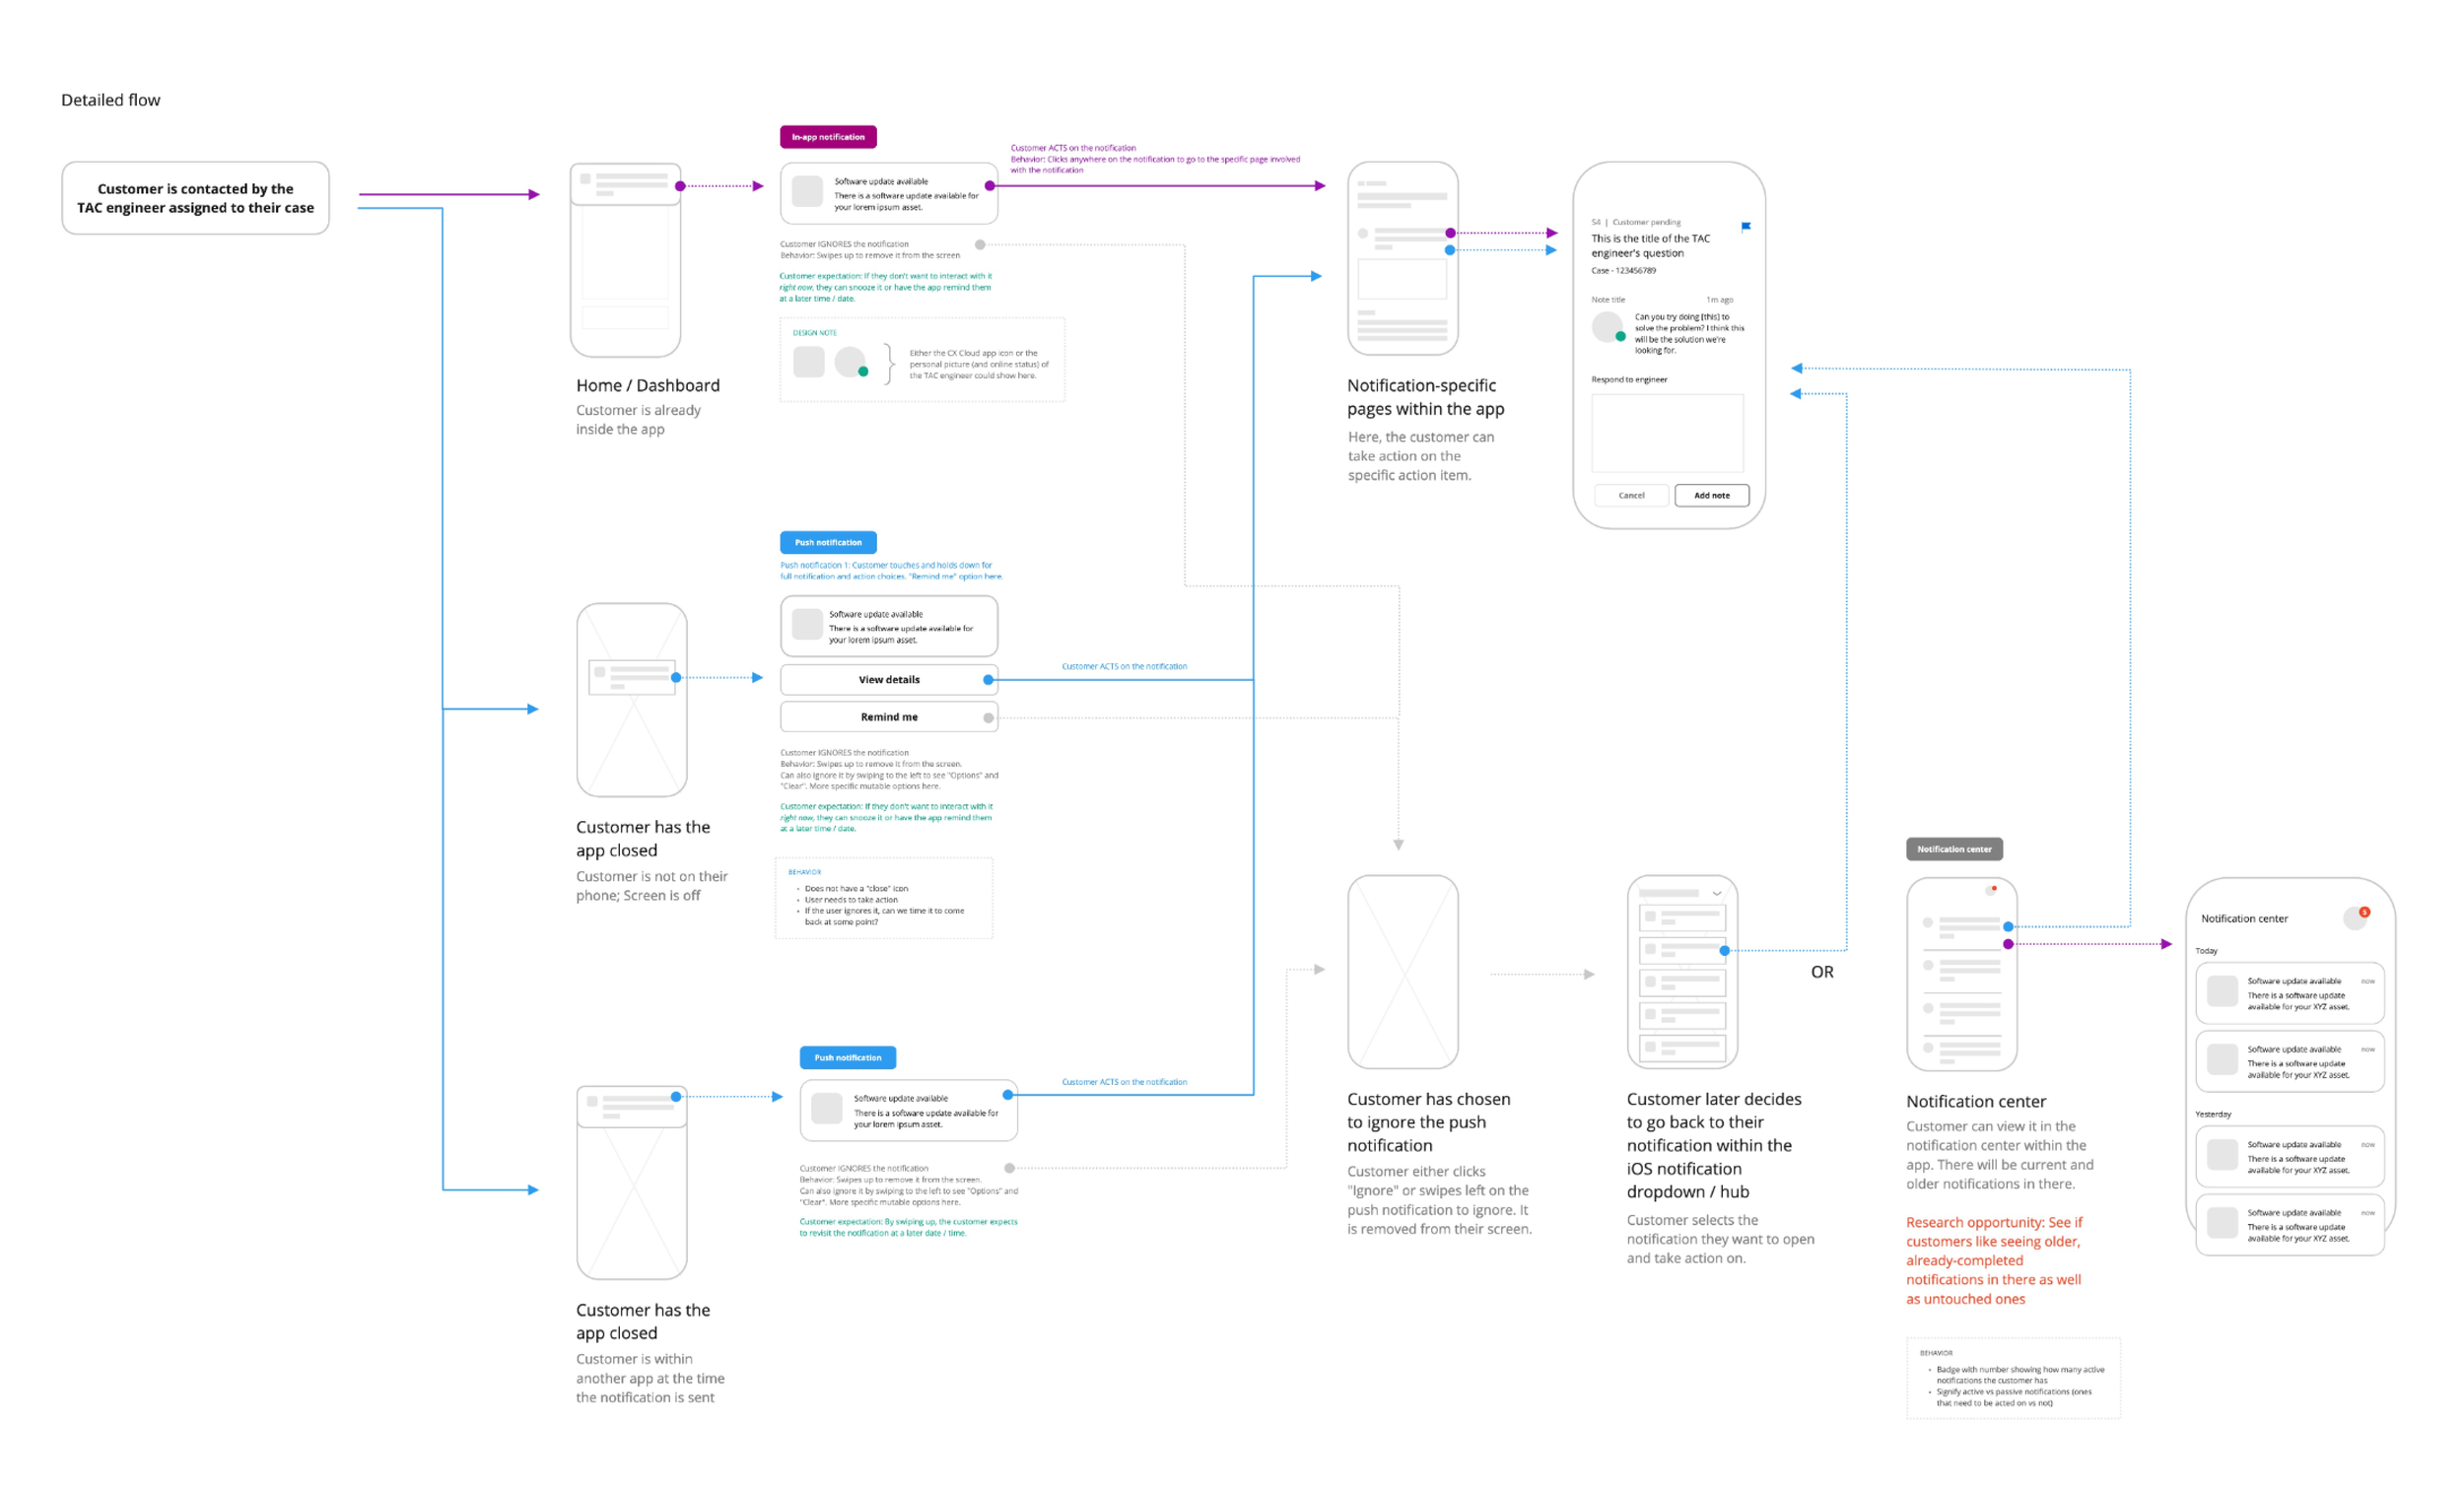Image resolution: width=2464 pixels, height=1491 pixels.
Task: Select magenta In-app notification tag
Action: (828, 137)
